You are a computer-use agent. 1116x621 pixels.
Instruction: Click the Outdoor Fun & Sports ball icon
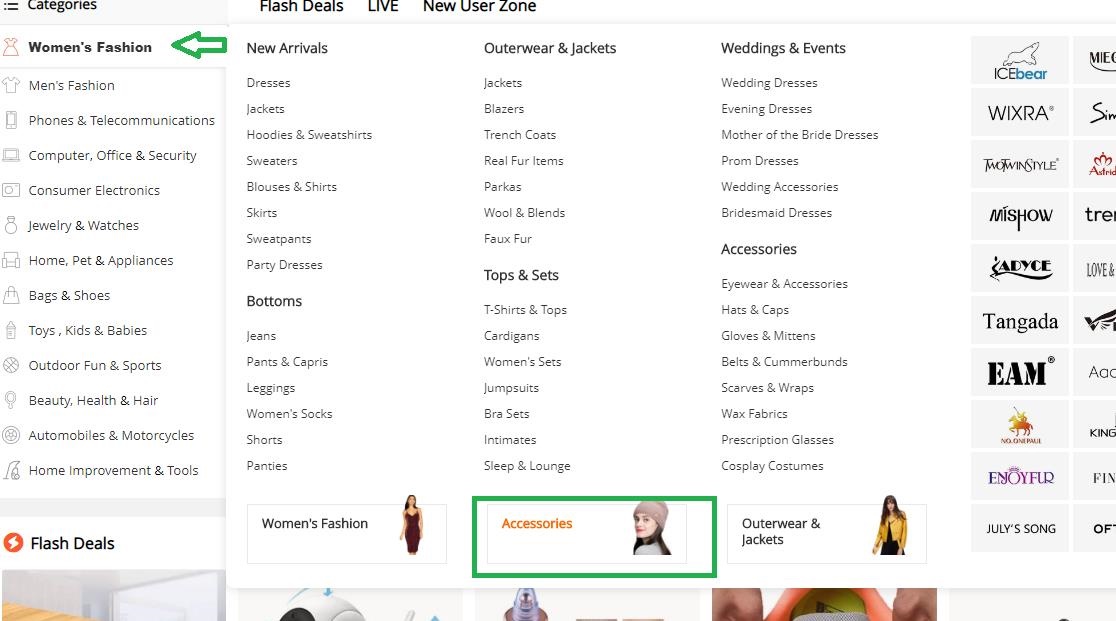click(11, 366)
